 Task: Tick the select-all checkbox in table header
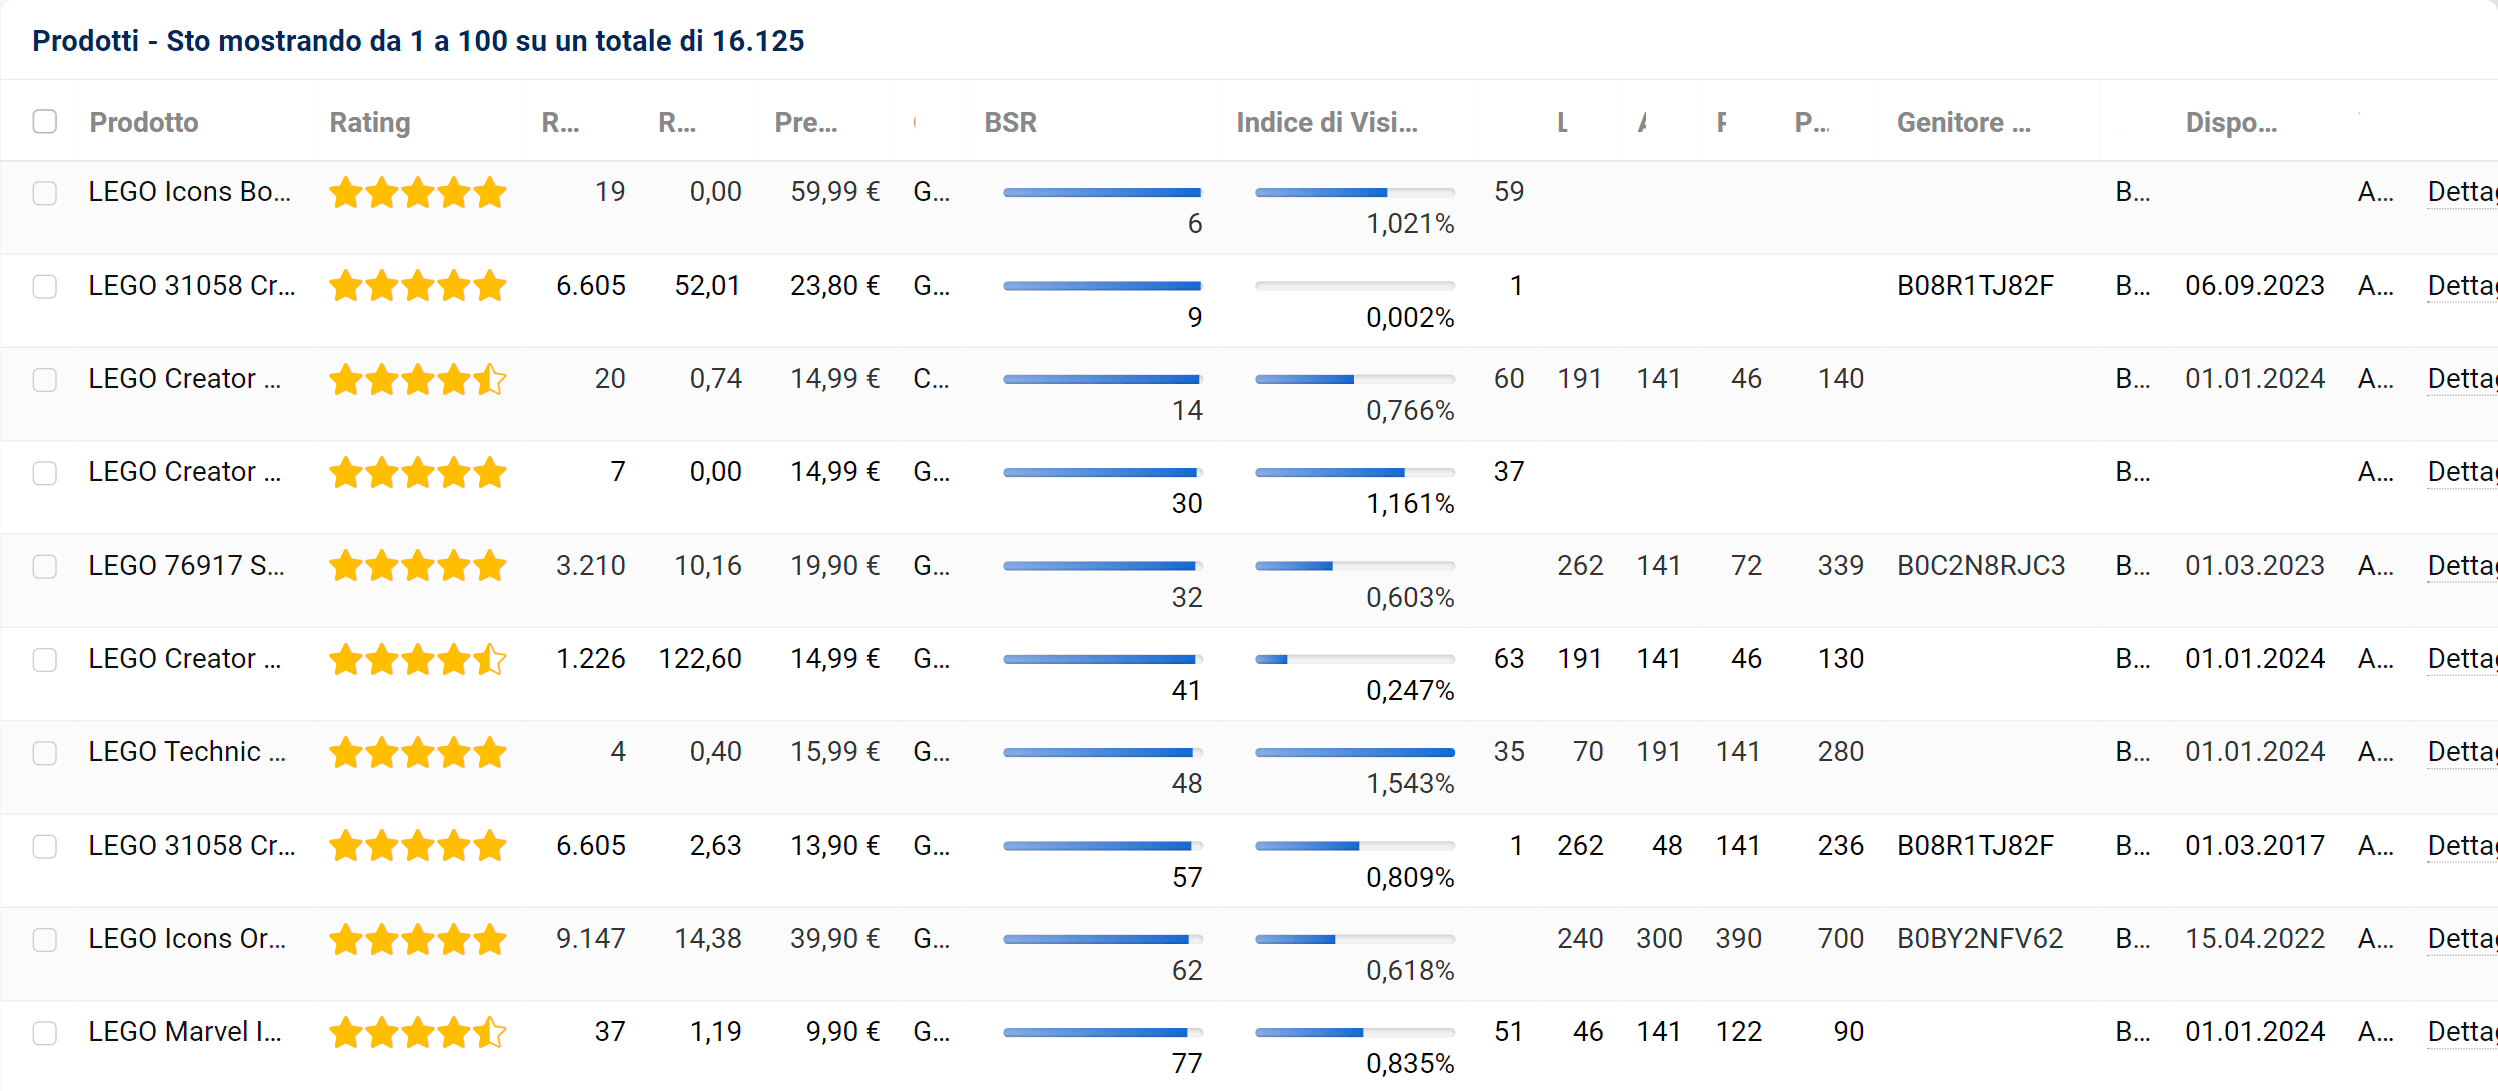pyautogui.click(x=45, y=121)
